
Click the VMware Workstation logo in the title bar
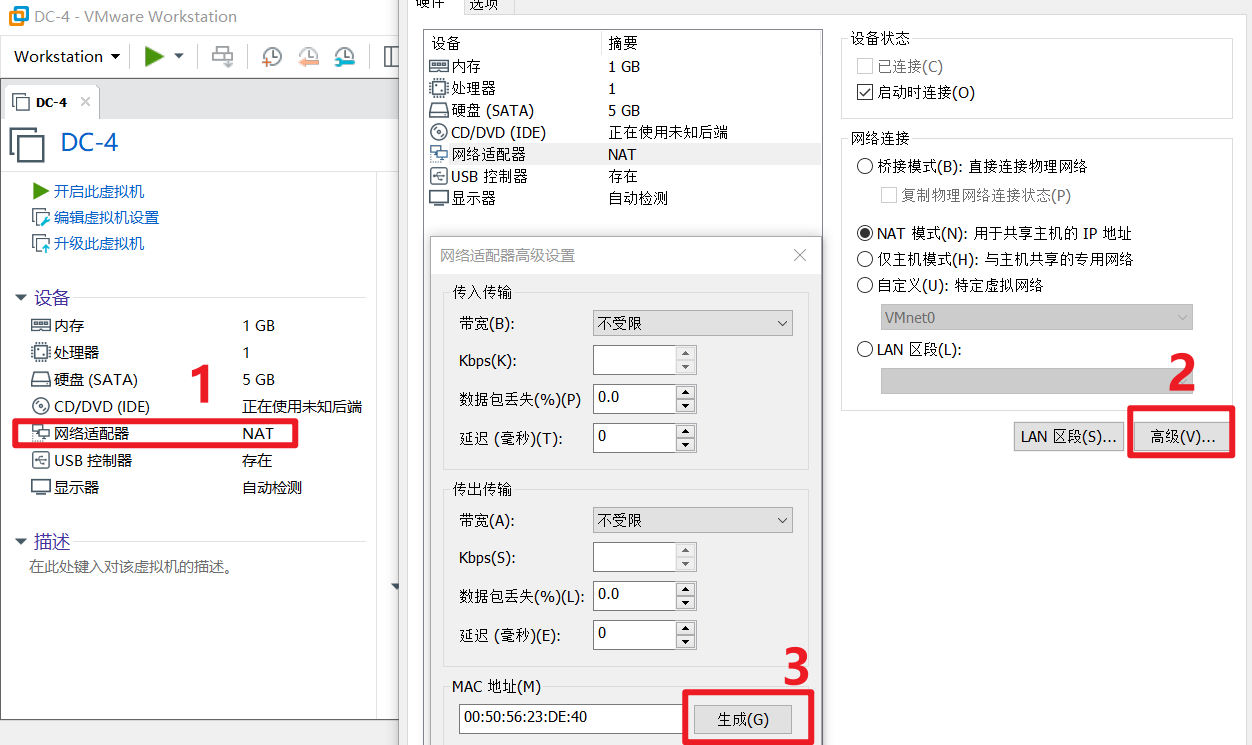pyautogui.click(x=17, y=16)
